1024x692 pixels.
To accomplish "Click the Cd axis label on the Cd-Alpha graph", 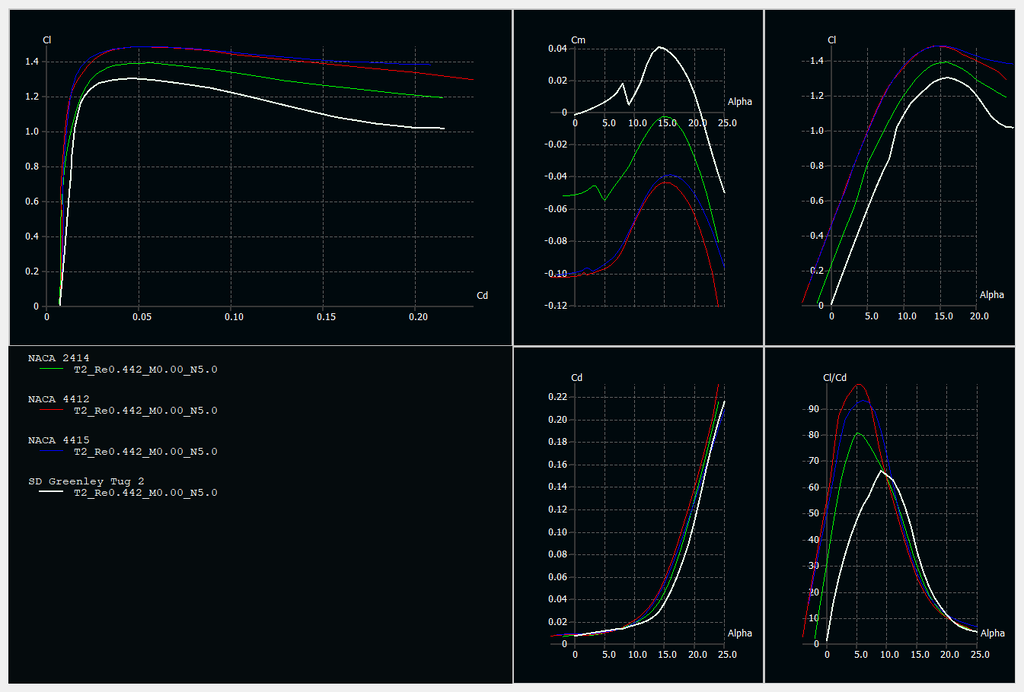I will 577,377.
